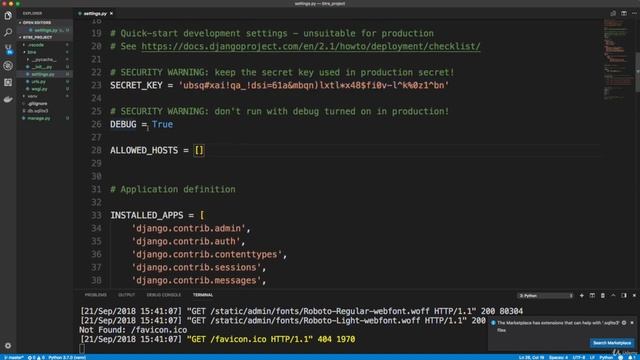Switch to the Problems panel tab

pos(96,295)
